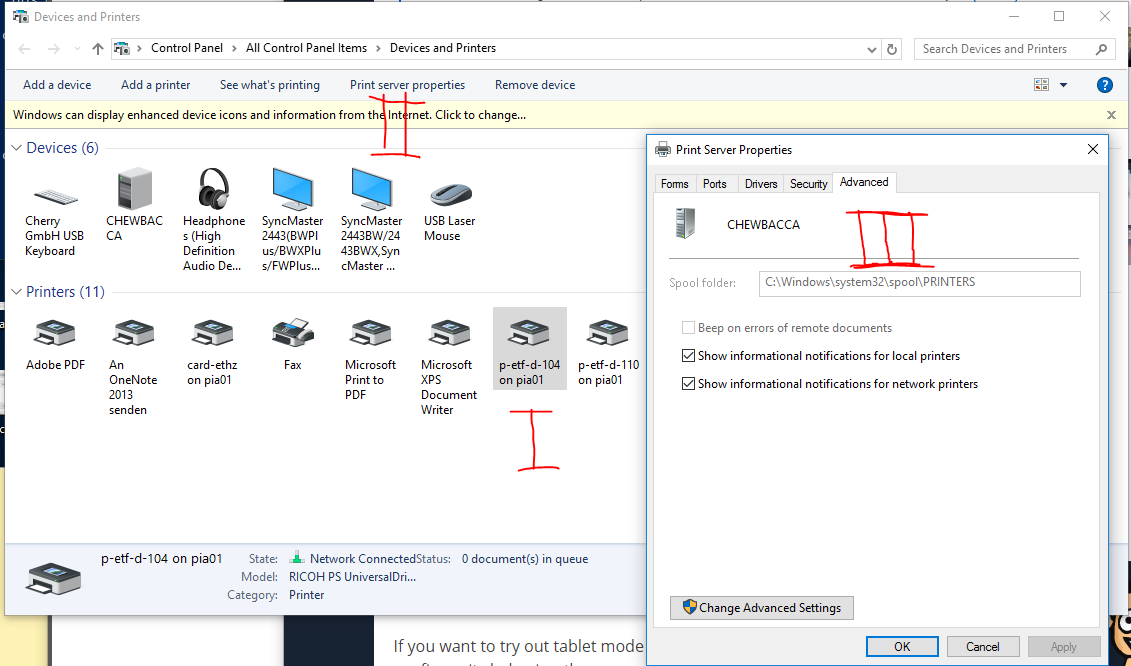Switch to the Forms tab
This screenshot has width=1131, height=666.
674,184
